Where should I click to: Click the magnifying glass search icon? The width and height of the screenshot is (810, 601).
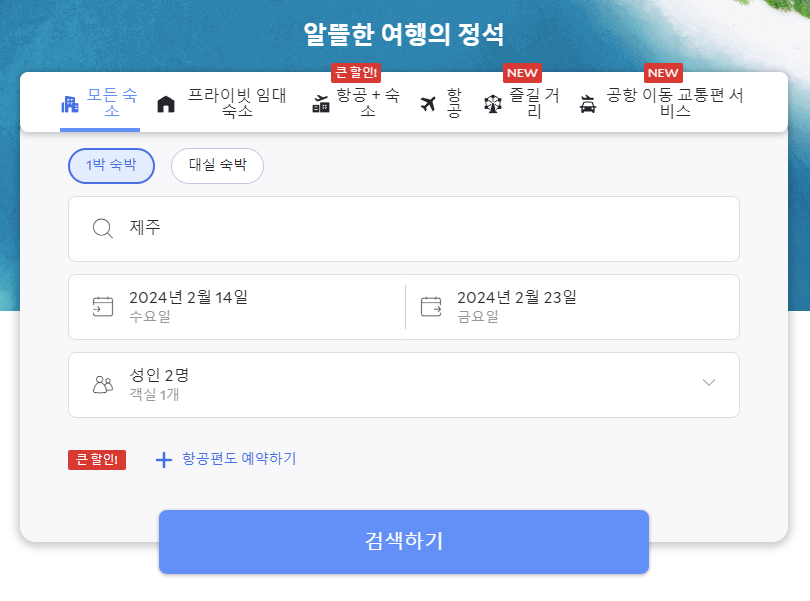tap(102, 228)
